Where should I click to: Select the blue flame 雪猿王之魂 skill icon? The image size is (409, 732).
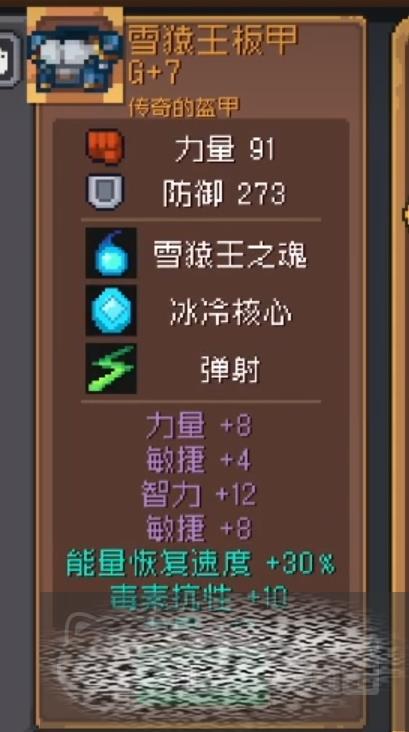pyautogui.click(x=111, y=253)
